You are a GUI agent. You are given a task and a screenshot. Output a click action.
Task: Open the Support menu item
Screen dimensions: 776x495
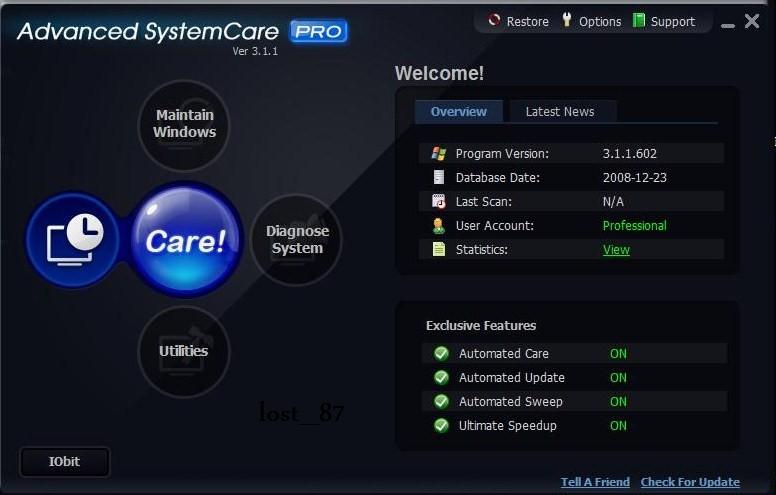tap(673, 22)
